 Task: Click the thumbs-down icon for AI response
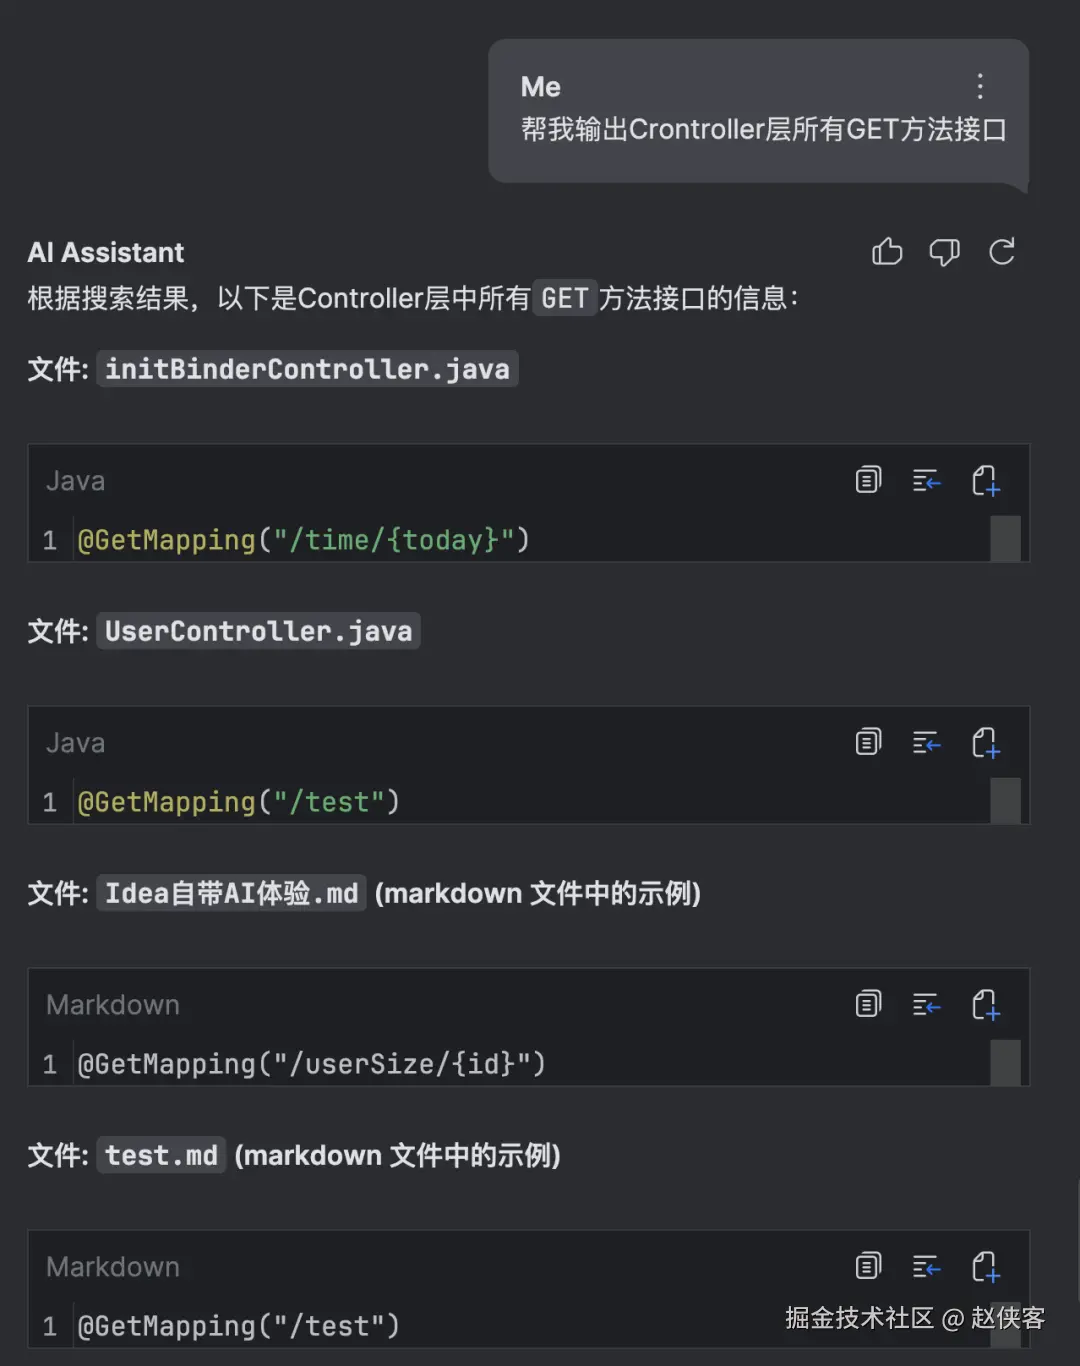point(944,252)
